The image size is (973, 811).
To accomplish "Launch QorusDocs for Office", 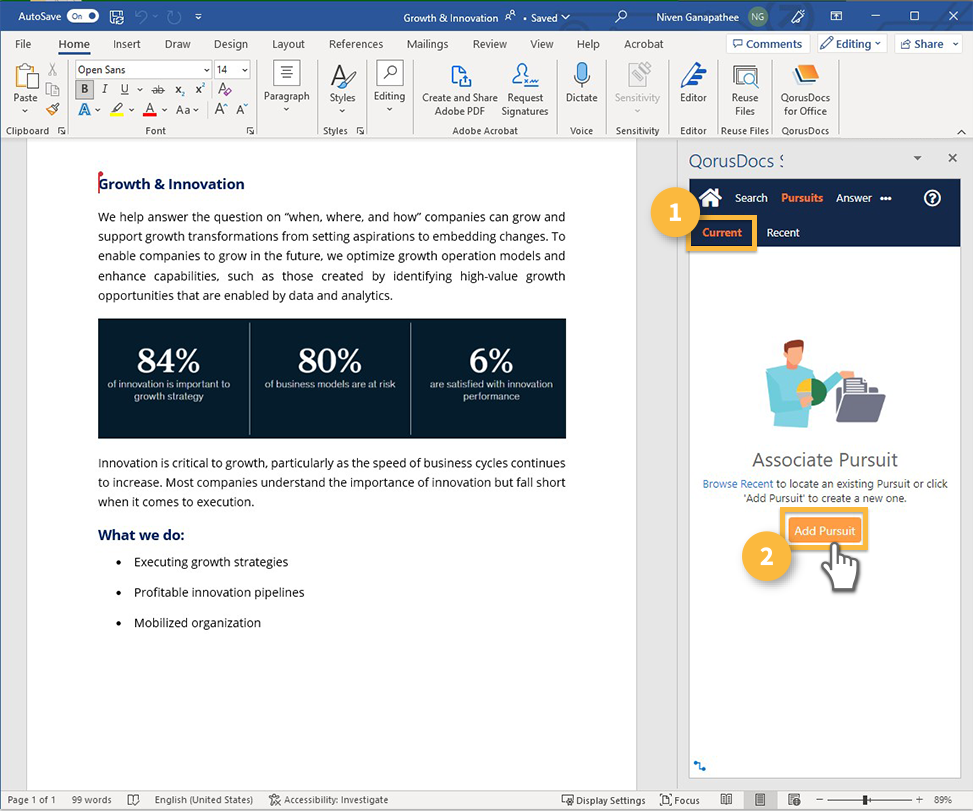I will [805, 90].
